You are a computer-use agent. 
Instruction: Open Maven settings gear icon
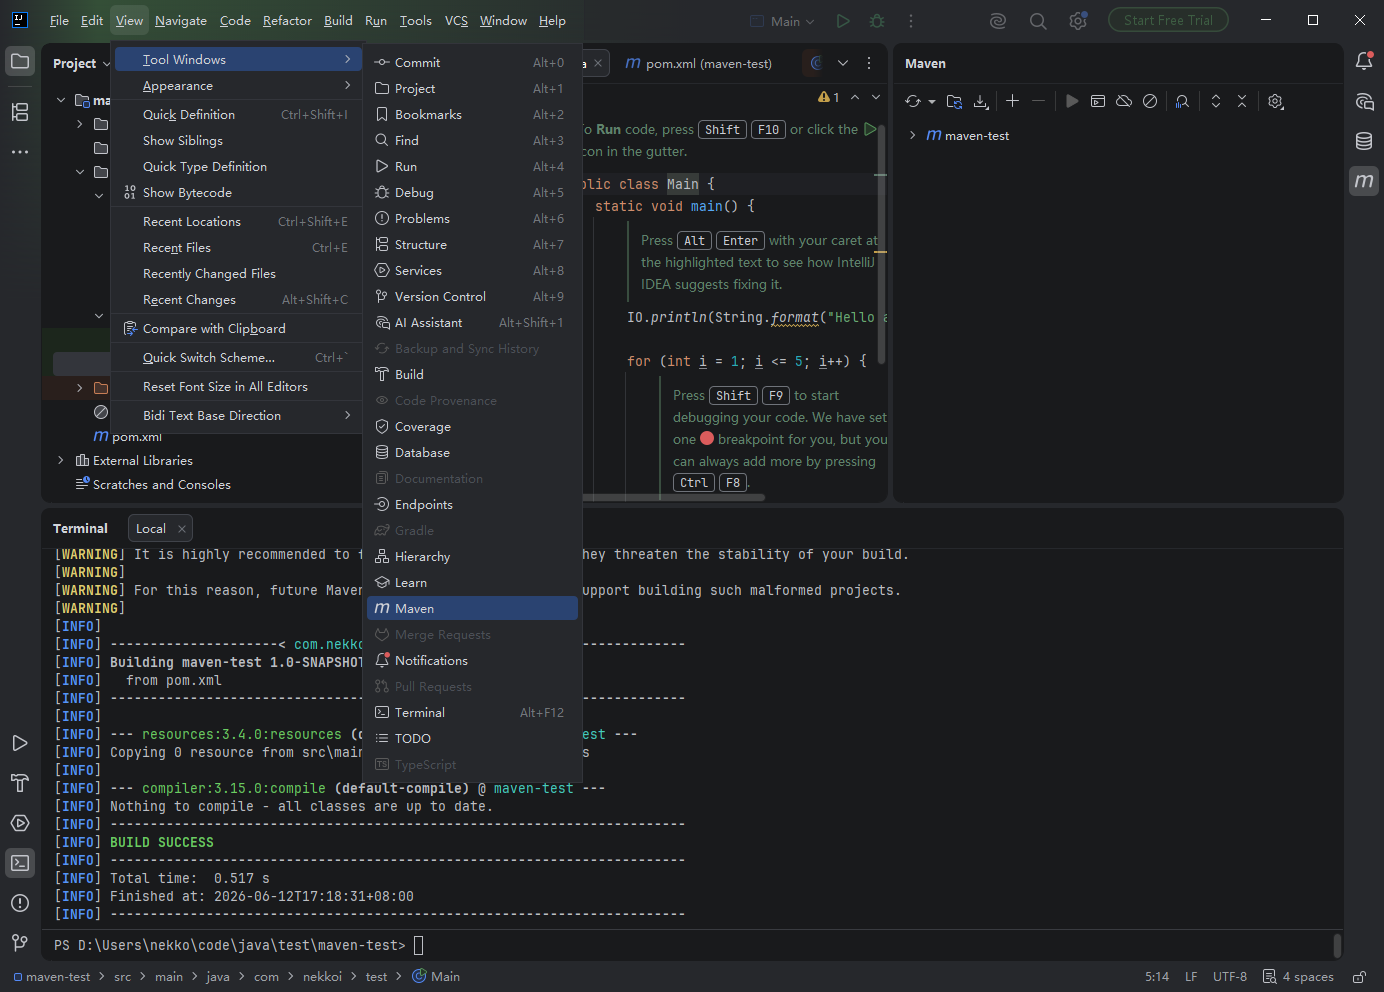pyautogui.click(x=1275, y=101)
